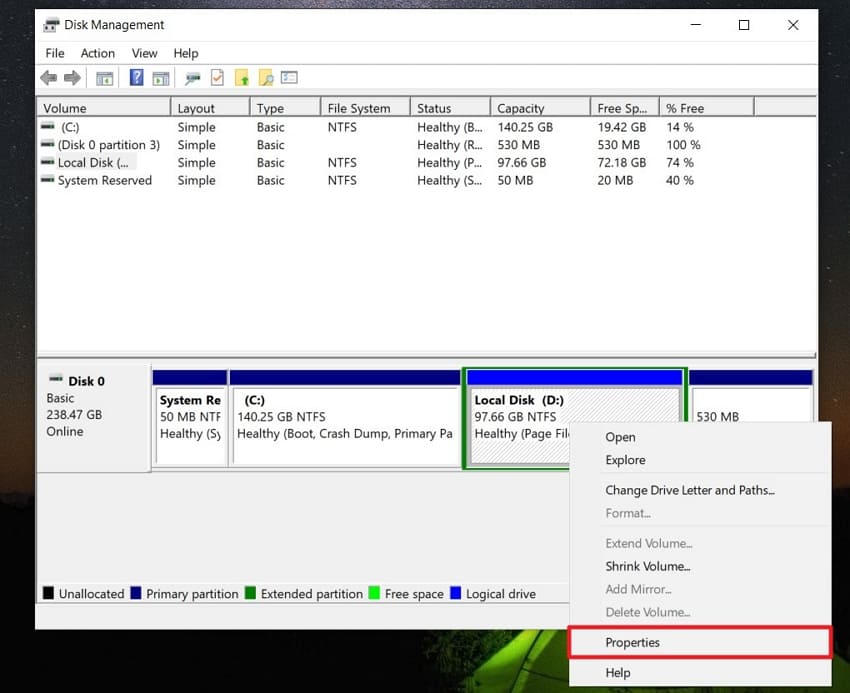
Task: Open the View menu
Action: pos(144,53)
